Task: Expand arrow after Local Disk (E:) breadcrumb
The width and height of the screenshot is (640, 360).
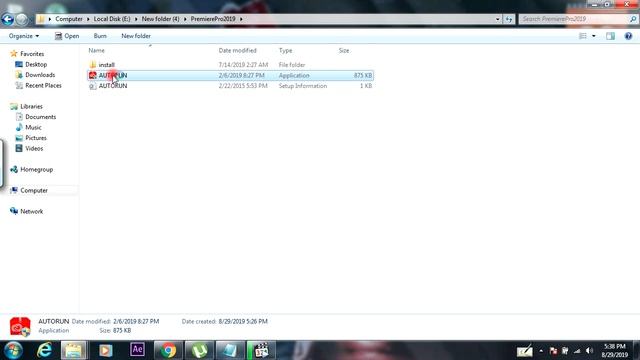Action: 136,19
